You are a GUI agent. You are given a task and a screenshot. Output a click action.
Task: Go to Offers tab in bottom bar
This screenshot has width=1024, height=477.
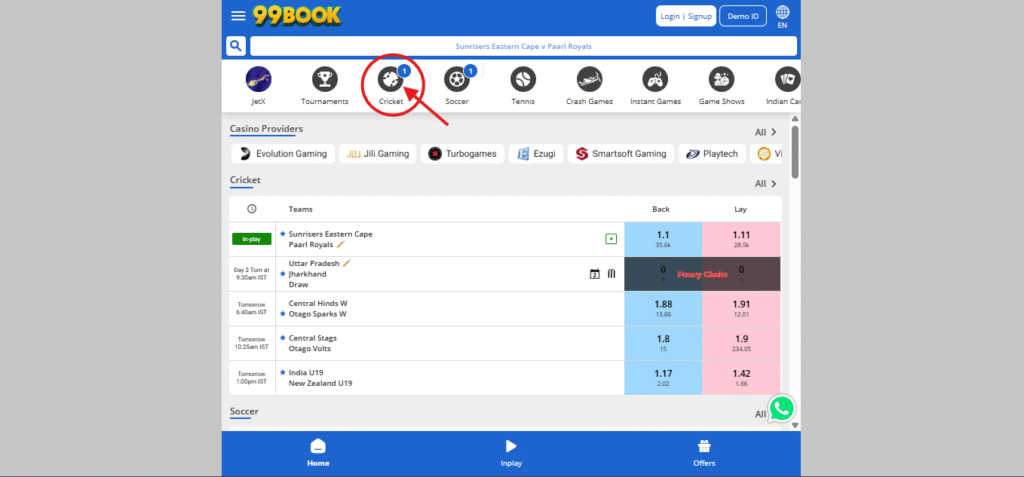coord(704,453)
